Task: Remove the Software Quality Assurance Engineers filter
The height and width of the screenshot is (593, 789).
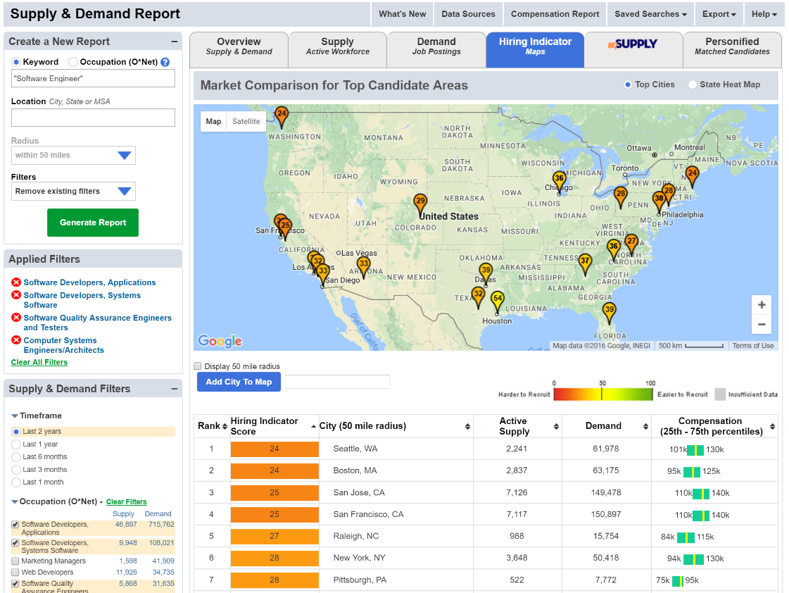Action: tap(16, 318)
